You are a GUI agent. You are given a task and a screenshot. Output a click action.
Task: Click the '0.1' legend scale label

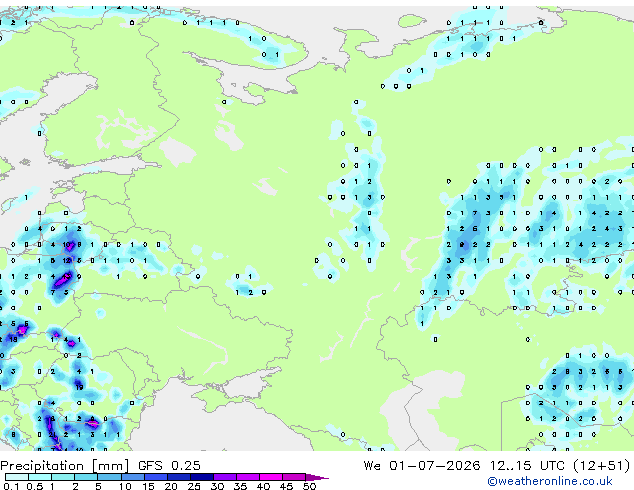(x=11, y=486)
